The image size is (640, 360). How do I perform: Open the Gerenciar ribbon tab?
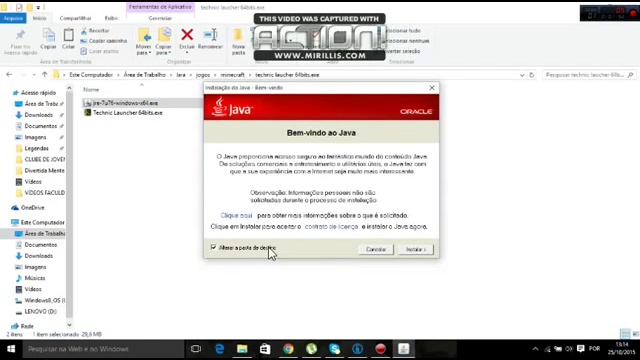[x=160, y=18]
